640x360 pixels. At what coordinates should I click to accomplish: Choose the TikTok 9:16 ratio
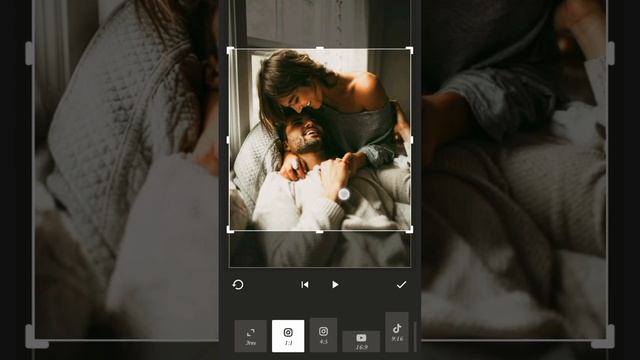397,332
